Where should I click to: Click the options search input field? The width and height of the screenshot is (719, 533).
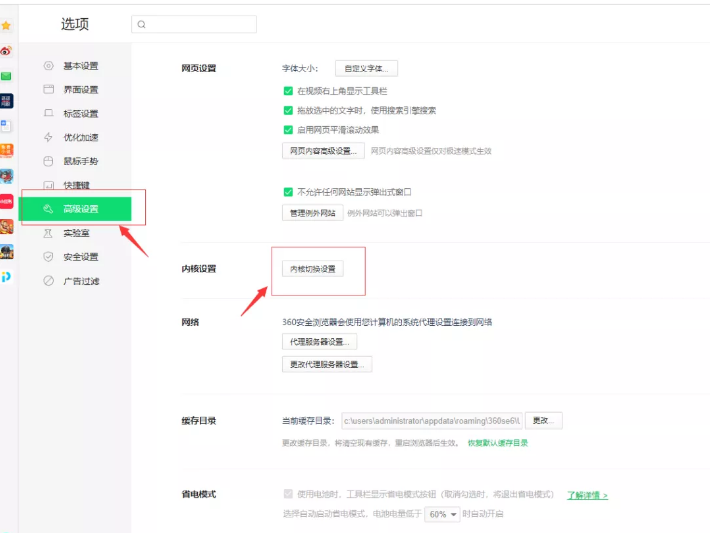click(194, 24)
